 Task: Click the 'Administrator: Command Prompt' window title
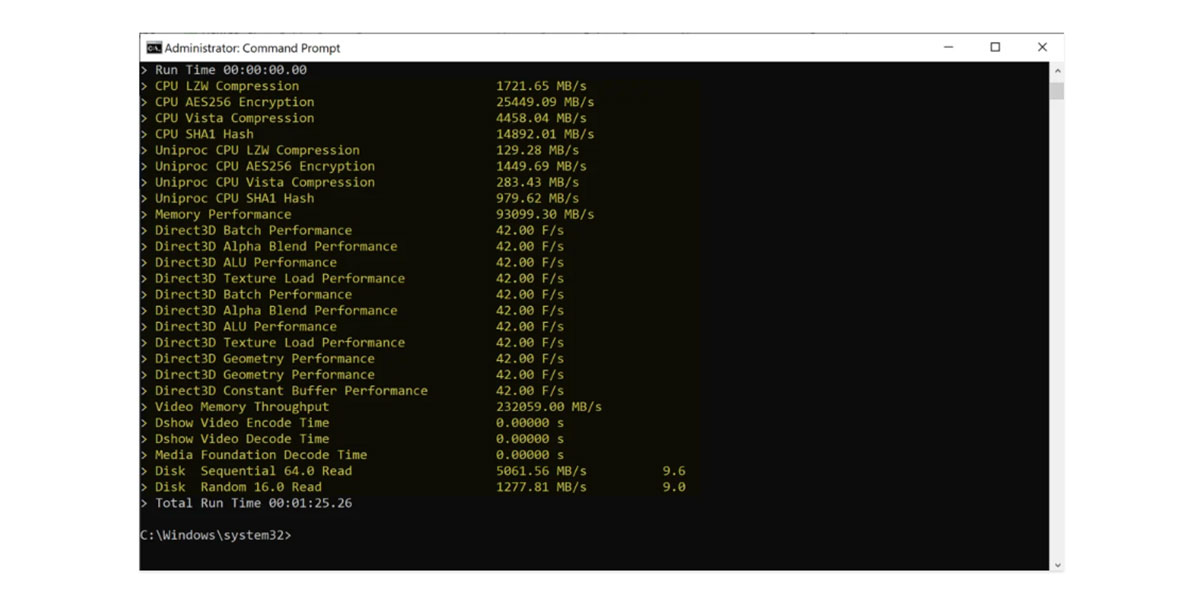[x=253, y=48]
